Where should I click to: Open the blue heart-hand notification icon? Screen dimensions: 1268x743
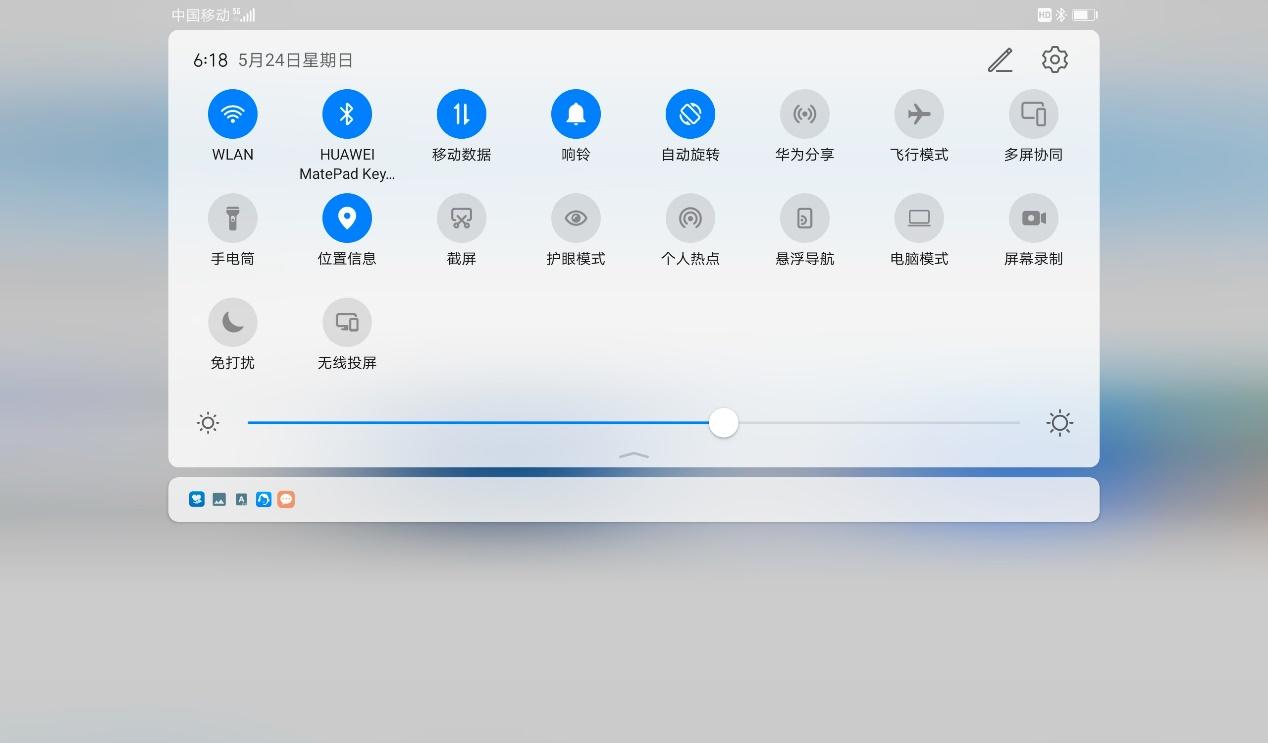point(197,499)
